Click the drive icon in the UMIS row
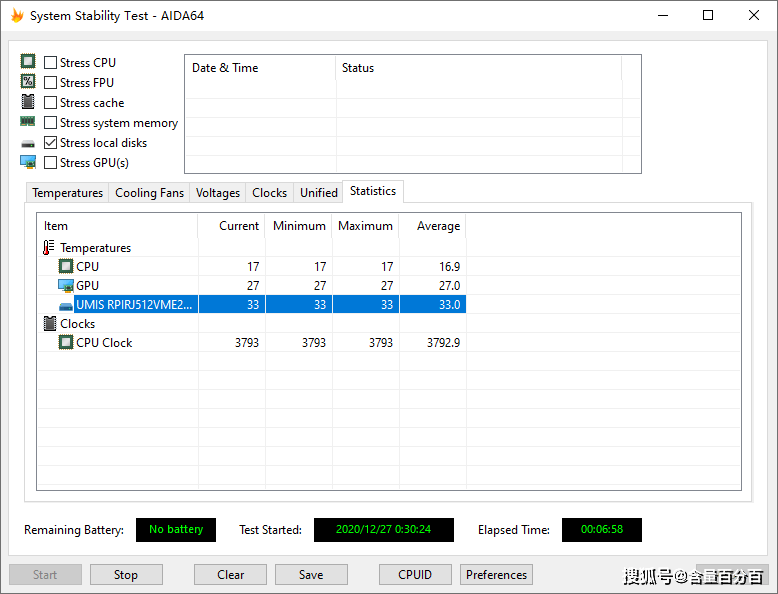Viewport: 778px width, 594px height. point(65,306)
